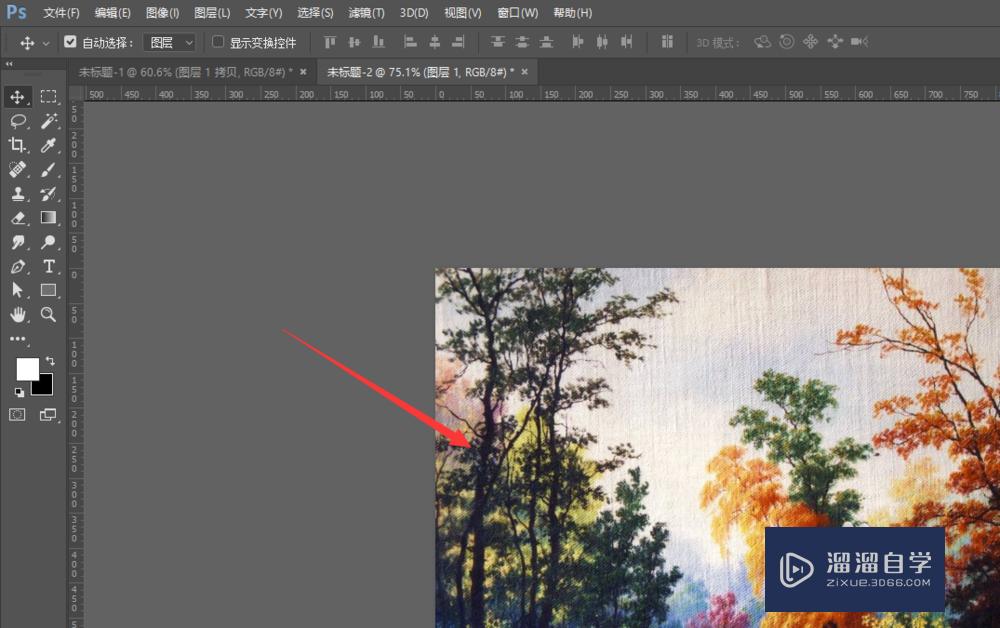Close the 未标题-1 document tab
The width and height of the screenshot is (1000, 628).
click(303, 72)
